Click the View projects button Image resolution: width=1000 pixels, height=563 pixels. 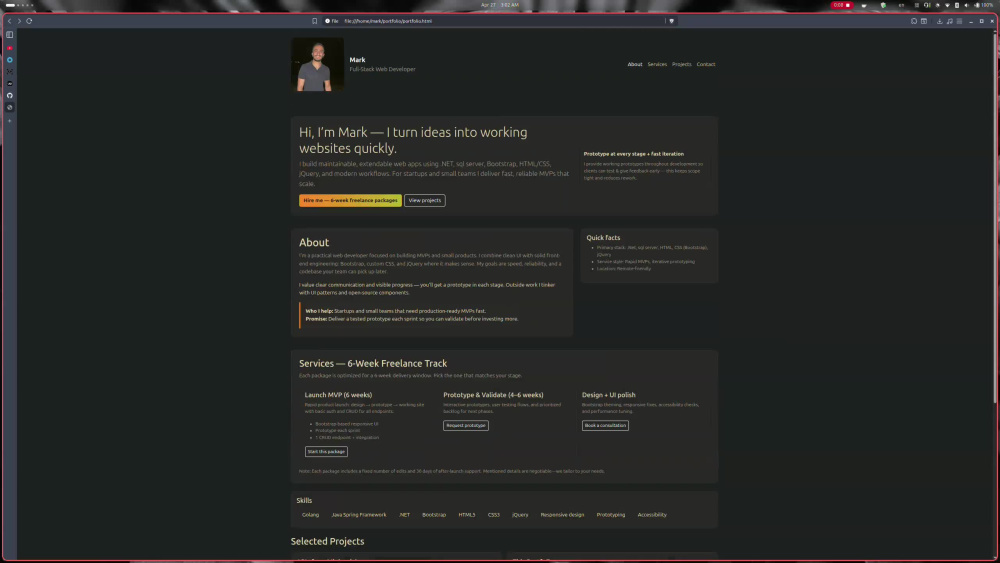(x=425, y=200)
